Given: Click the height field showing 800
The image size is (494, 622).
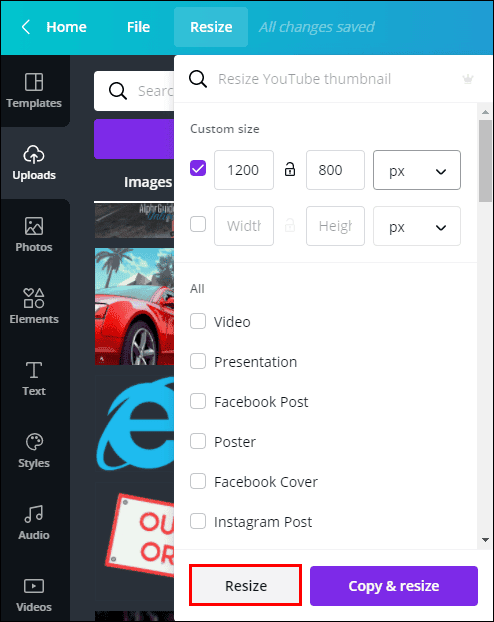Looking at the screenshot, I should click(x=335, y=170).
